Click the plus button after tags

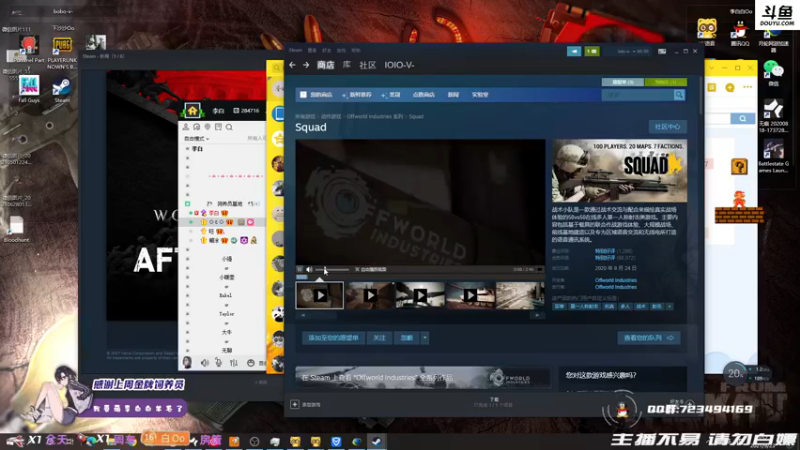[669, 307]
